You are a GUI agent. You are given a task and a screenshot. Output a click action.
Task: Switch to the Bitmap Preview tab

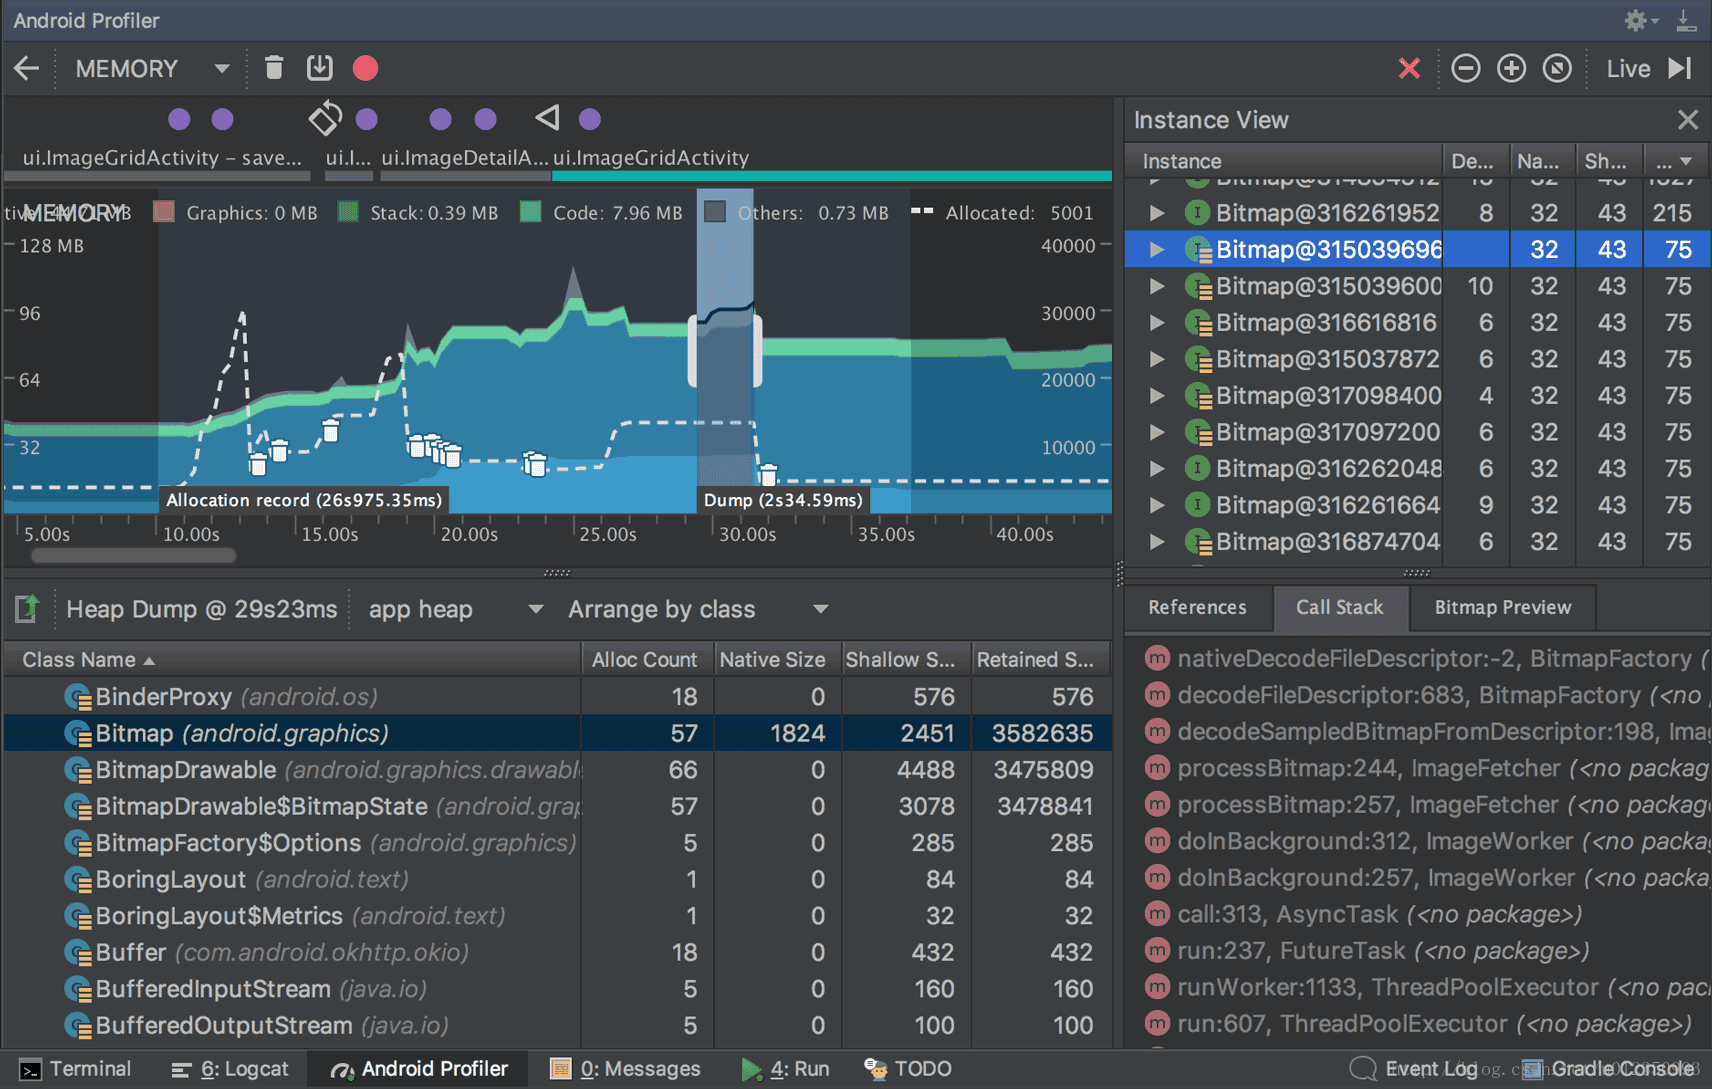[1502, 607]
